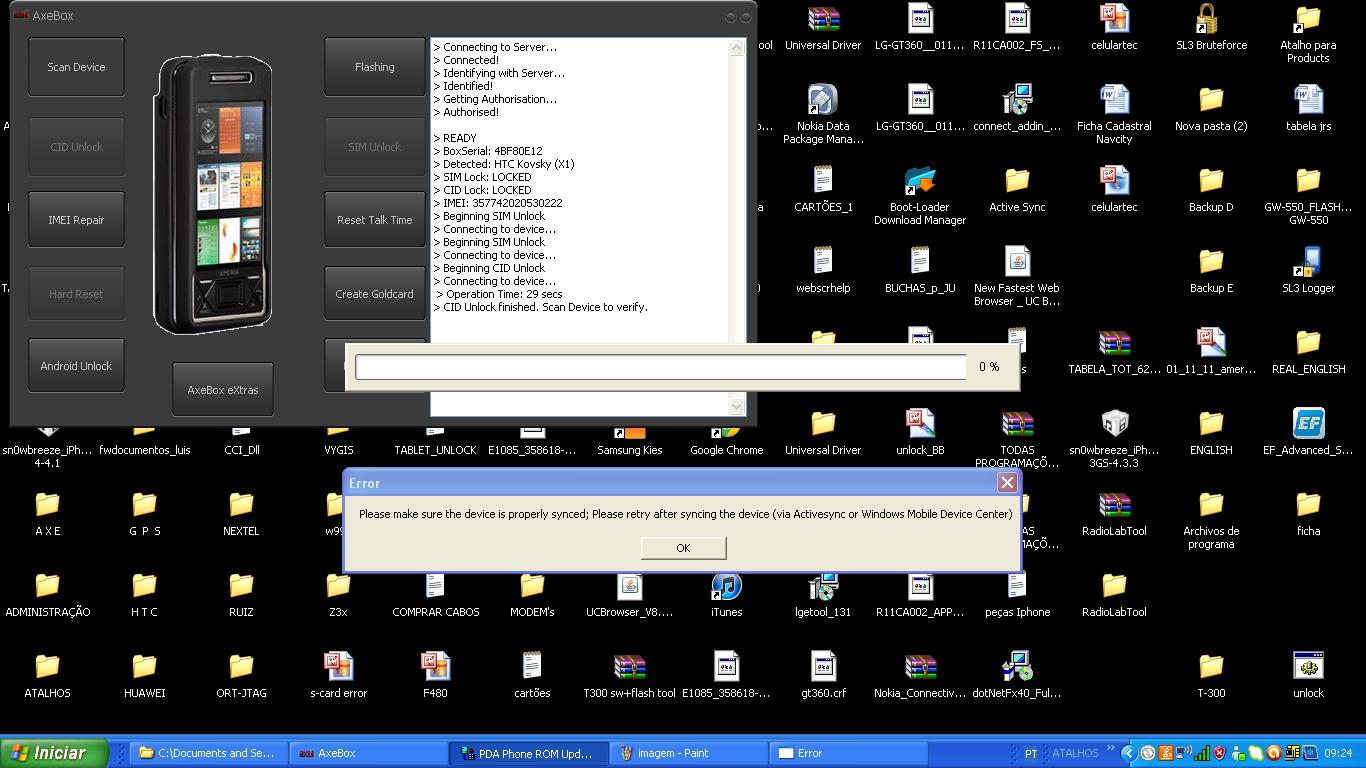Image resolution: width=1366 pixels, height=768 pixels.
Task: Click the Android Unlock button
Action: point(76,366)
